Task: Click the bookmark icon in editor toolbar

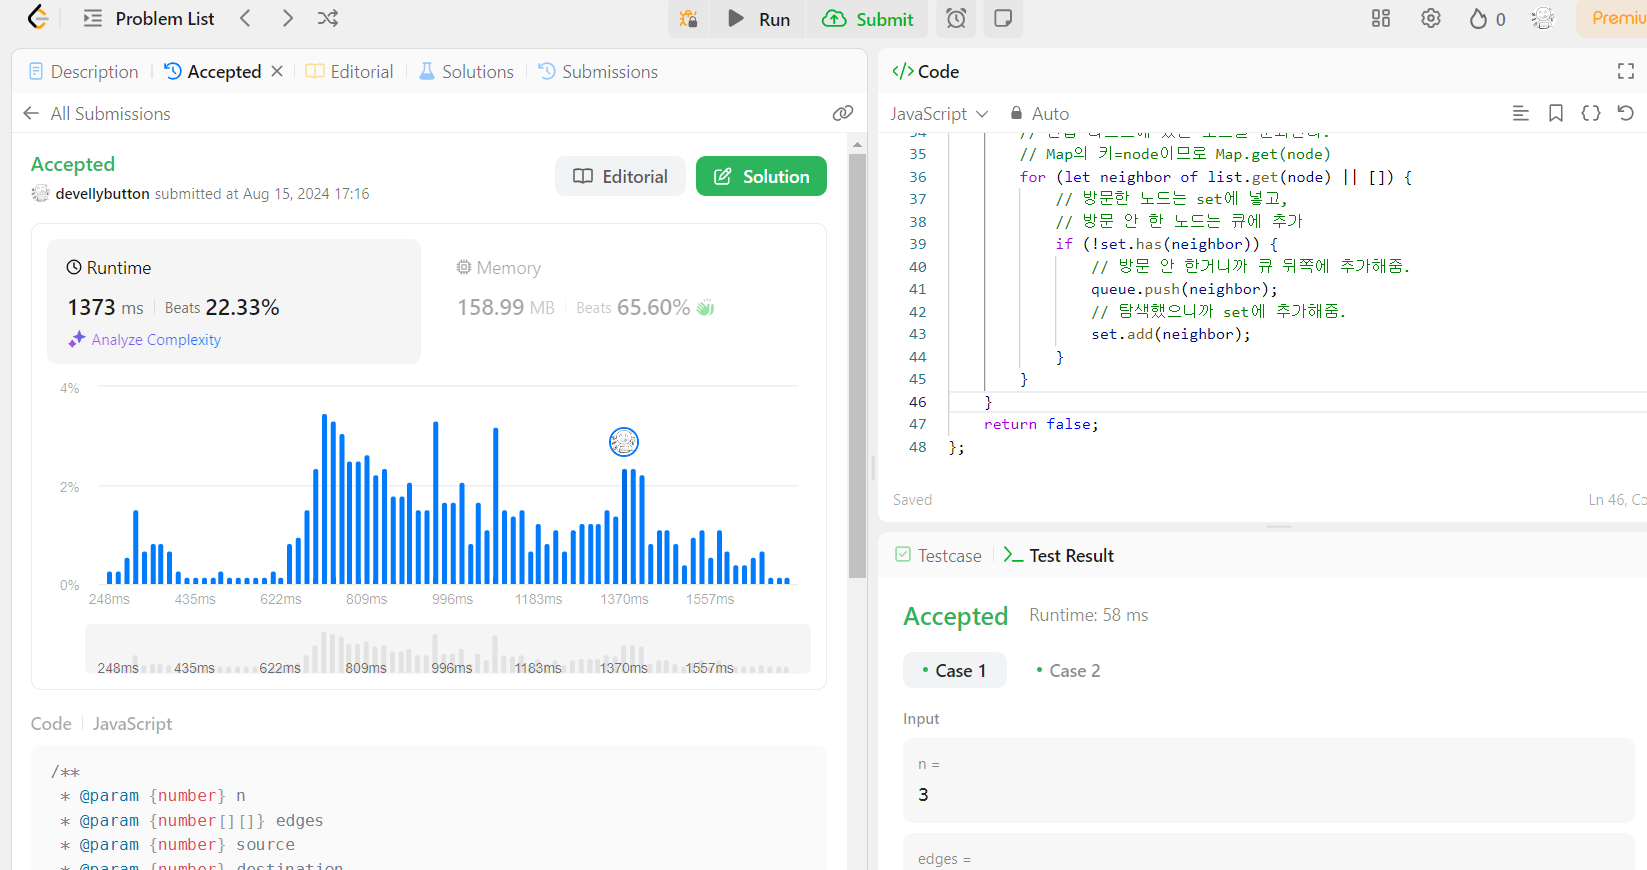Action: click(1556, 113)
